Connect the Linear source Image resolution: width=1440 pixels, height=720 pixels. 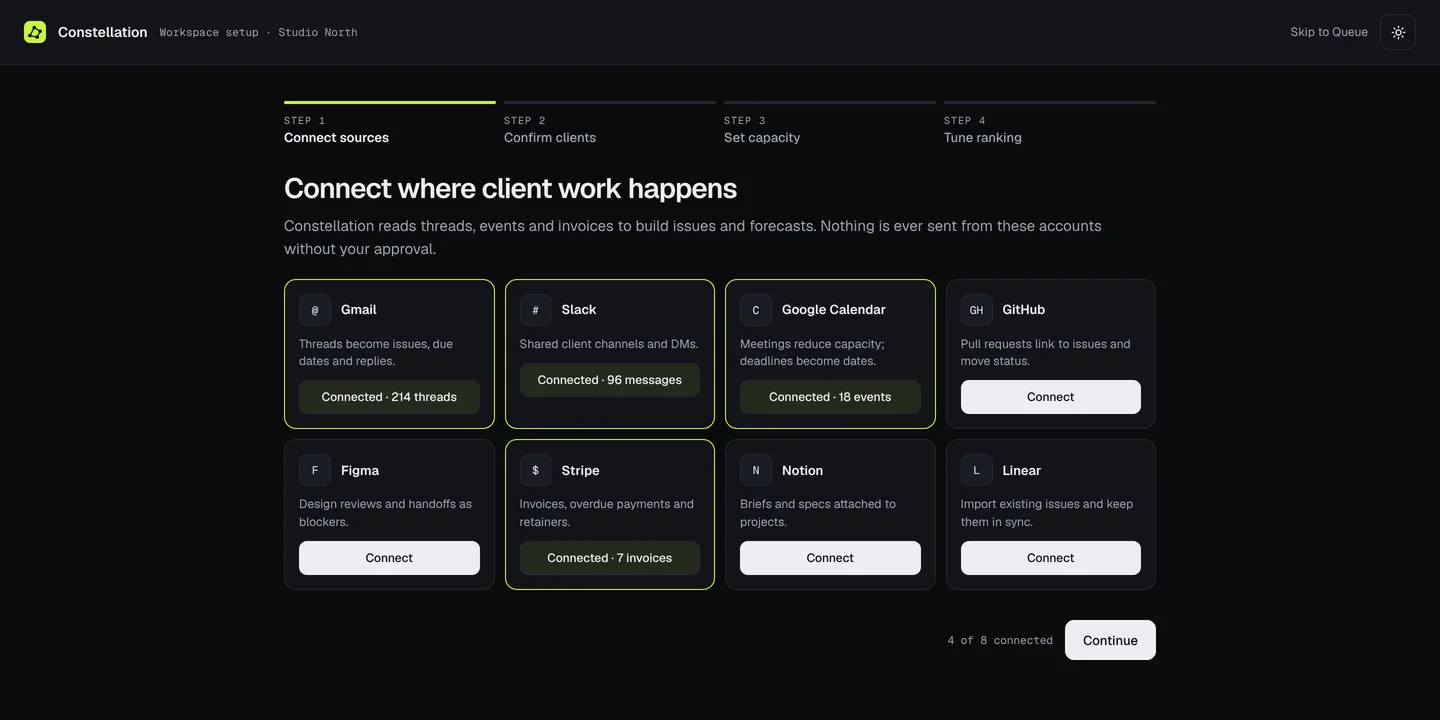[x=1050, y=558]
